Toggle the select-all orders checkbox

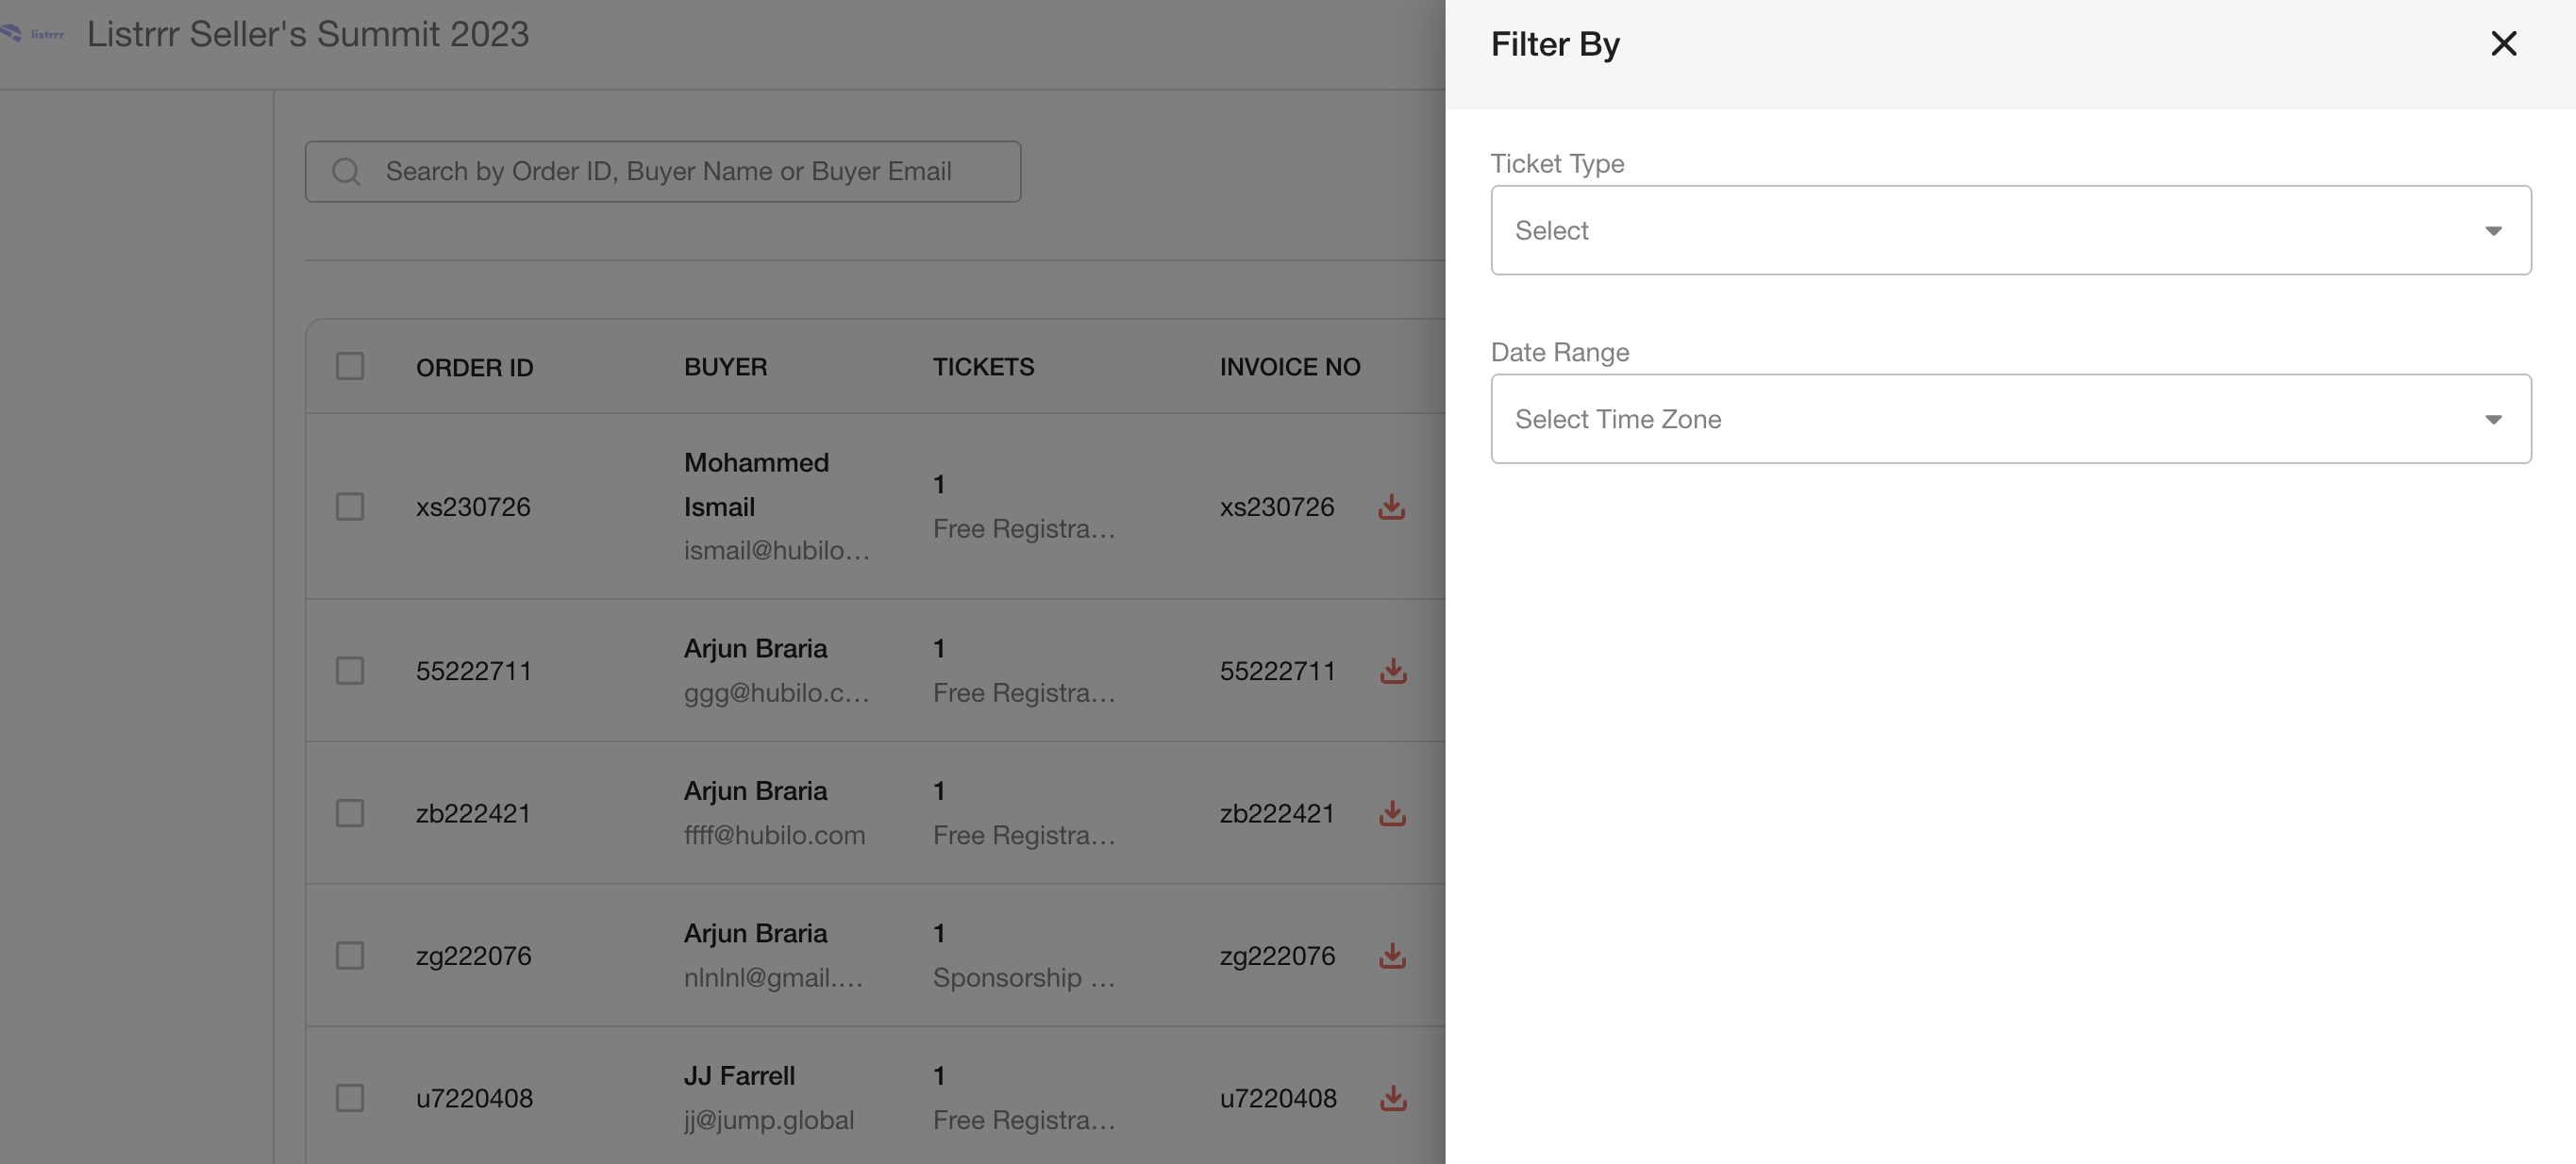point(350,366)
